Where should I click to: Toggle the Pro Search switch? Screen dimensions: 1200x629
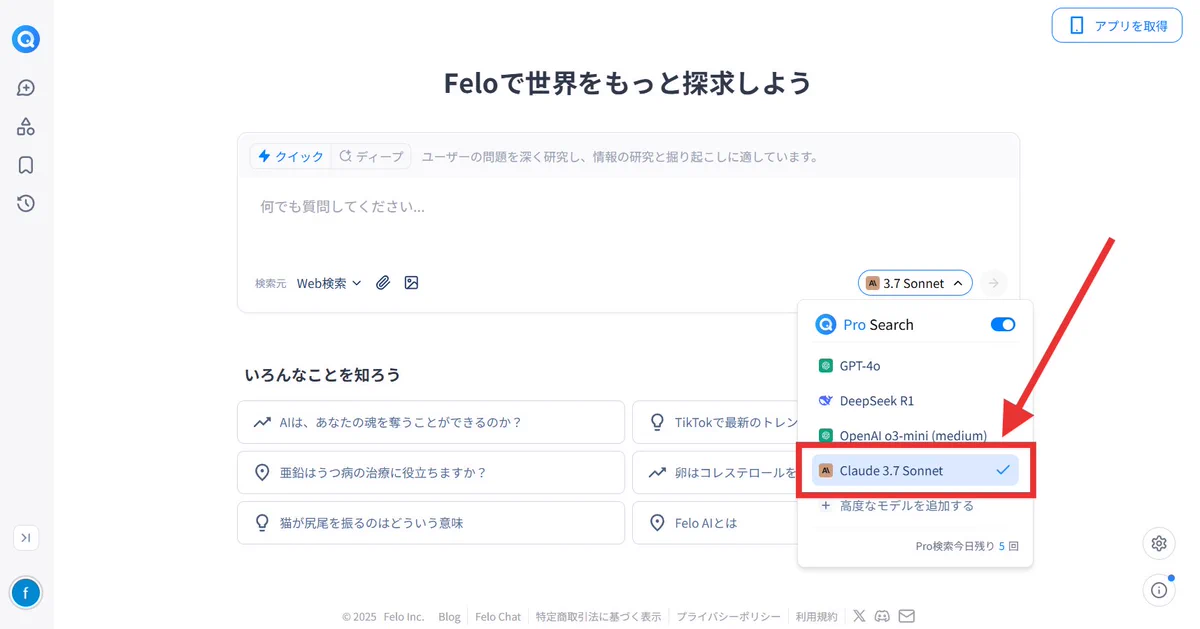click(1002, 324)
